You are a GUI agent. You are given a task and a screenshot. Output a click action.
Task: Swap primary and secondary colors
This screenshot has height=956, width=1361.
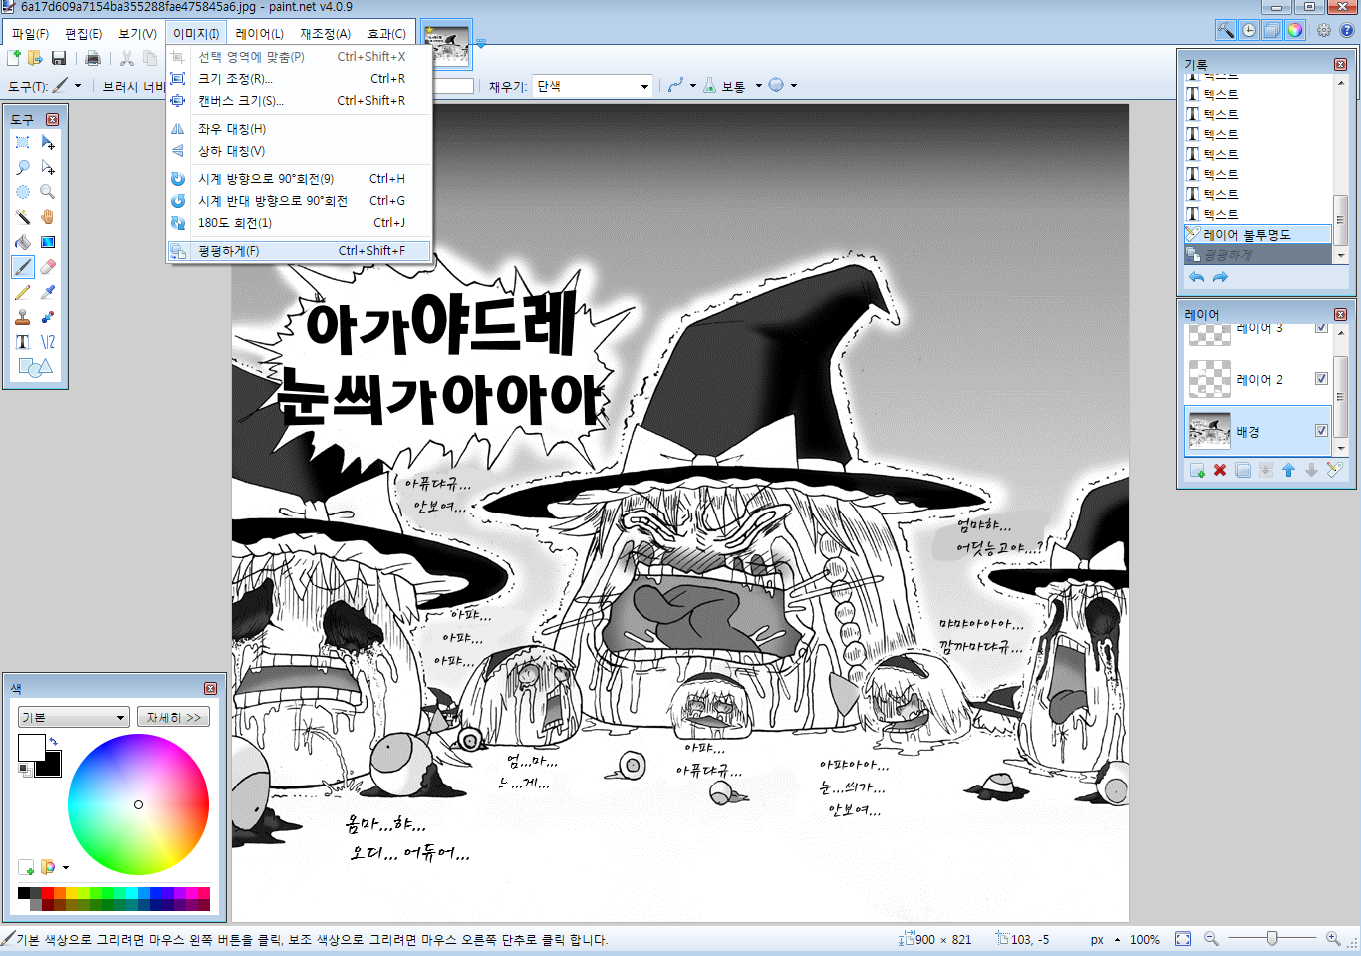(x=53, y=741)
